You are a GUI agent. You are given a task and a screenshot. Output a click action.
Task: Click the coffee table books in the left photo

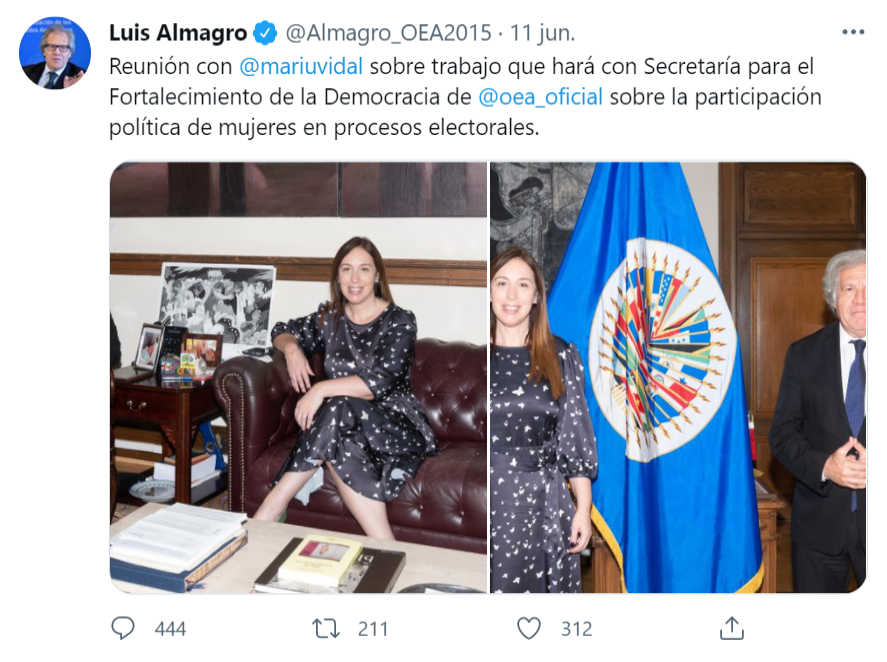257,549
